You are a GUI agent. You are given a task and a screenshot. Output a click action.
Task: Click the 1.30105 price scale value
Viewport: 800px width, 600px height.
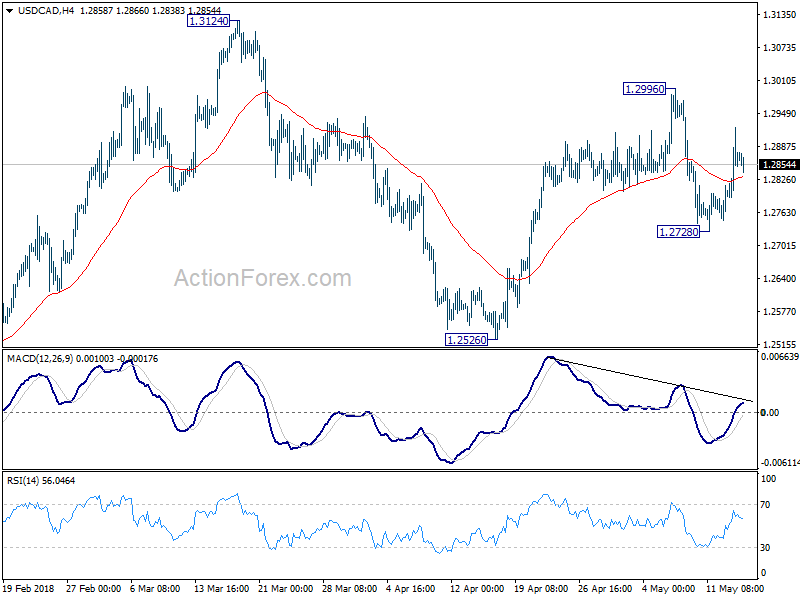click(x=779, y=81)
